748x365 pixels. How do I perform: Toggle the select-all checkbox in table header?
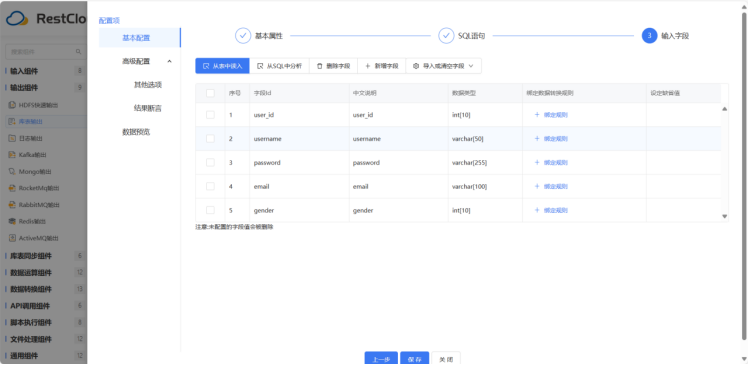(x=210, y=93)
